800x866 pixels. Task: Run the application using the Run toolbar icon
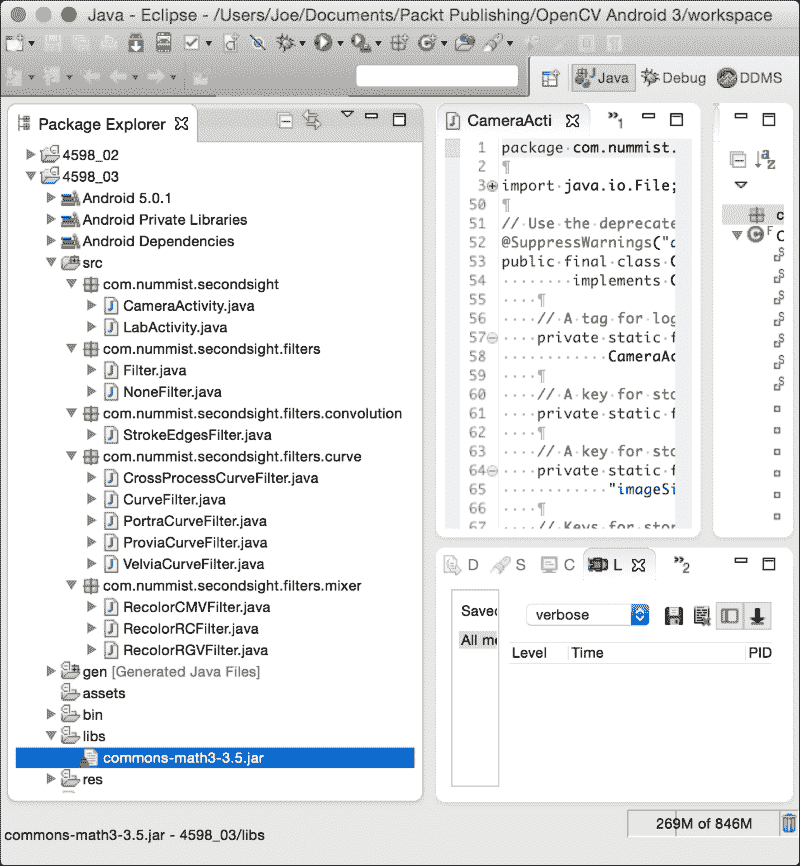(x=322, y=44)
